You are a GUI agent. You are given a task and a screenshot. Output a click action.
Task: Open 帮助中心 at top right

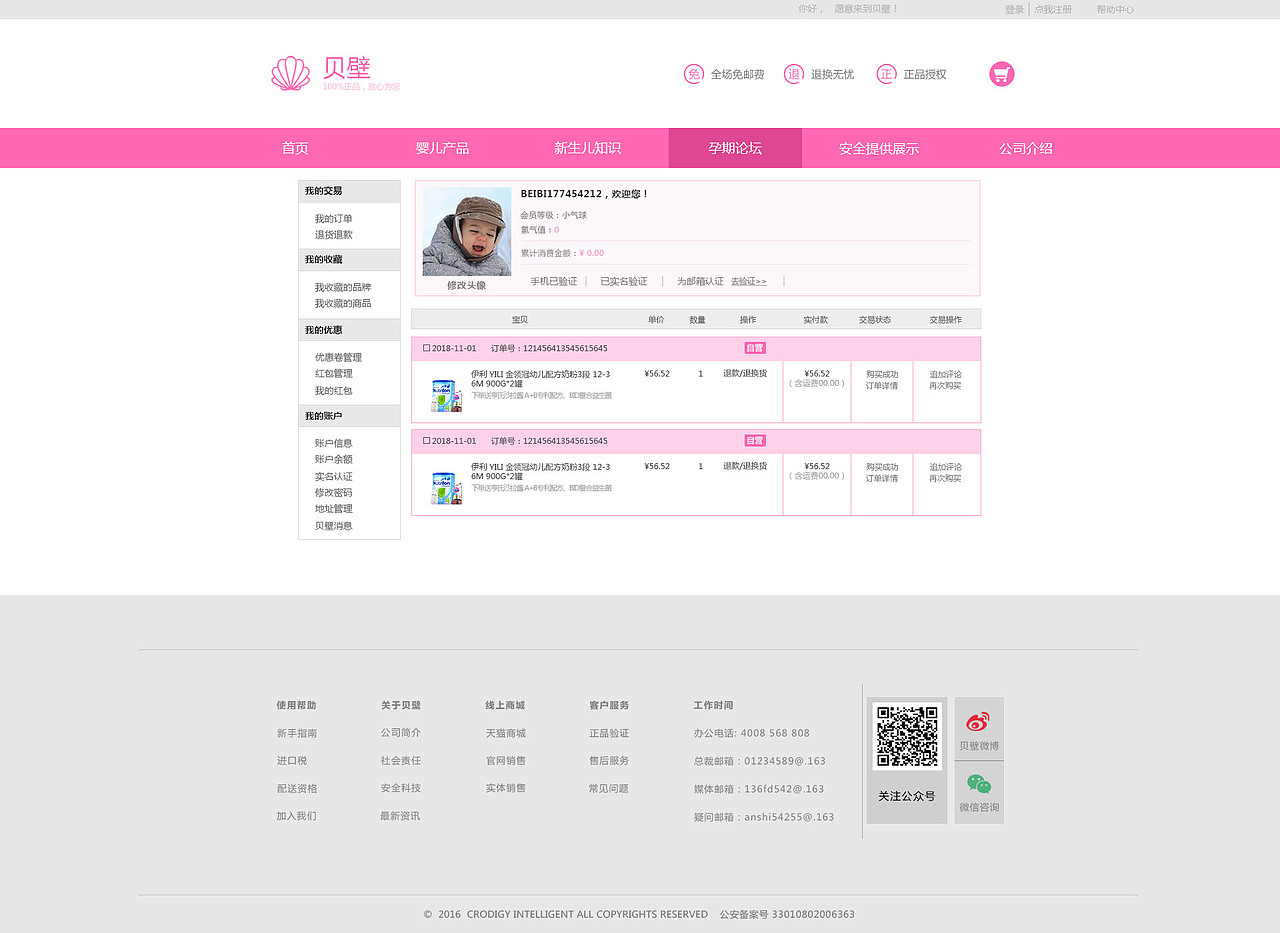click(x=1115, y=9)
